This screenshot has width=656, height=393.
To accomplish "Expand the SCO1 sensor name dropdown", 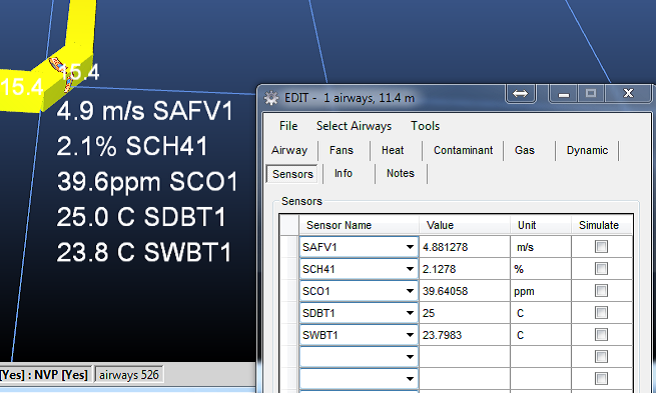I will click(x=410, y=291).
